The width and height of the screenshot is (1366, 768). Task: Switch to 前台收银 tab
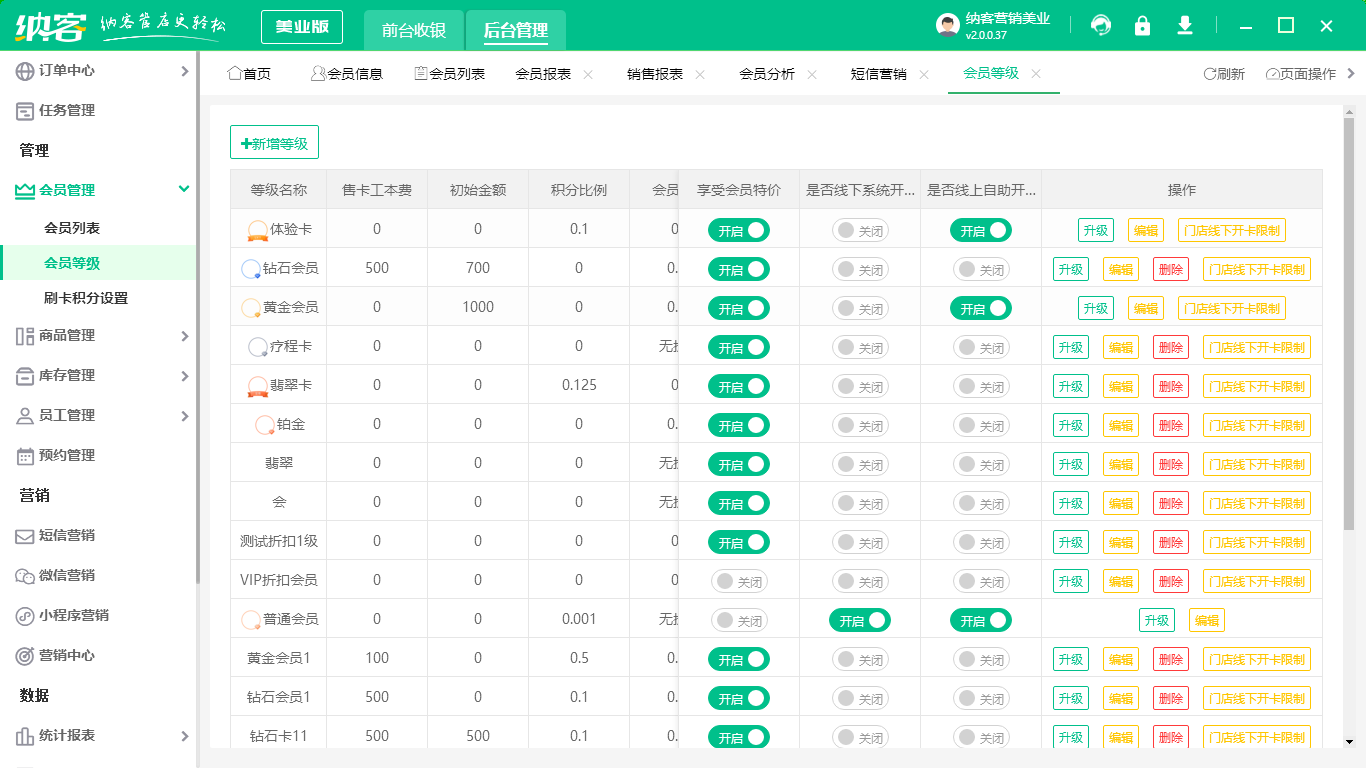pos(414,30)
